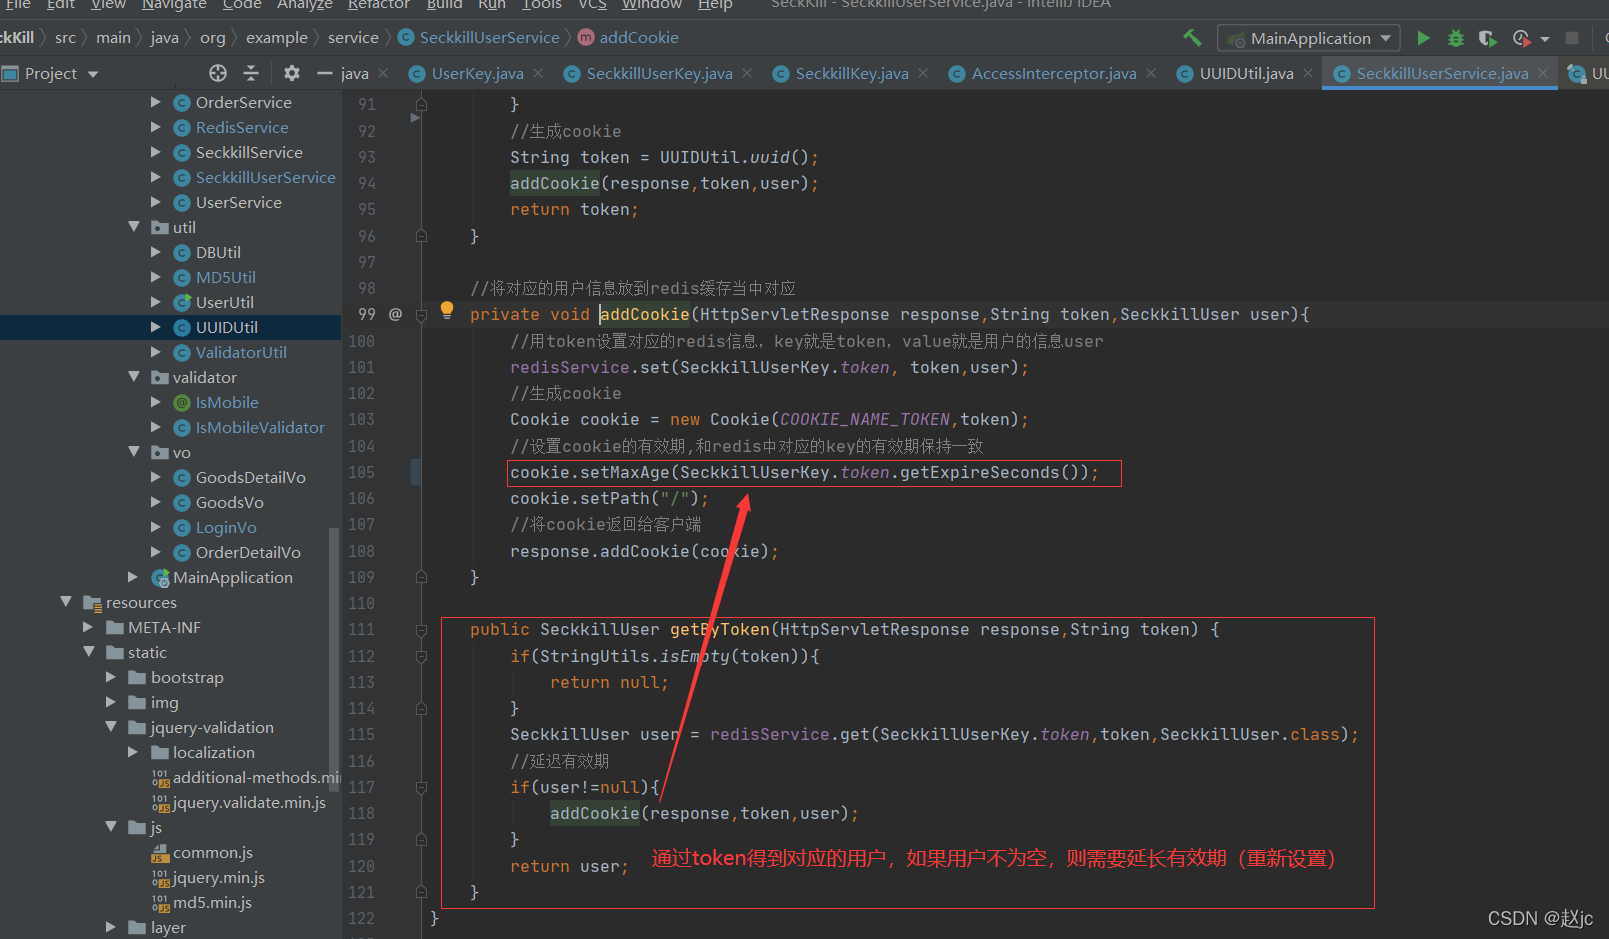Image resolution: width=1609 pixels, height=939 pixels.
Task: Click the addCookie method icon in breadcrumb
Action: click(x=586, y=37)
